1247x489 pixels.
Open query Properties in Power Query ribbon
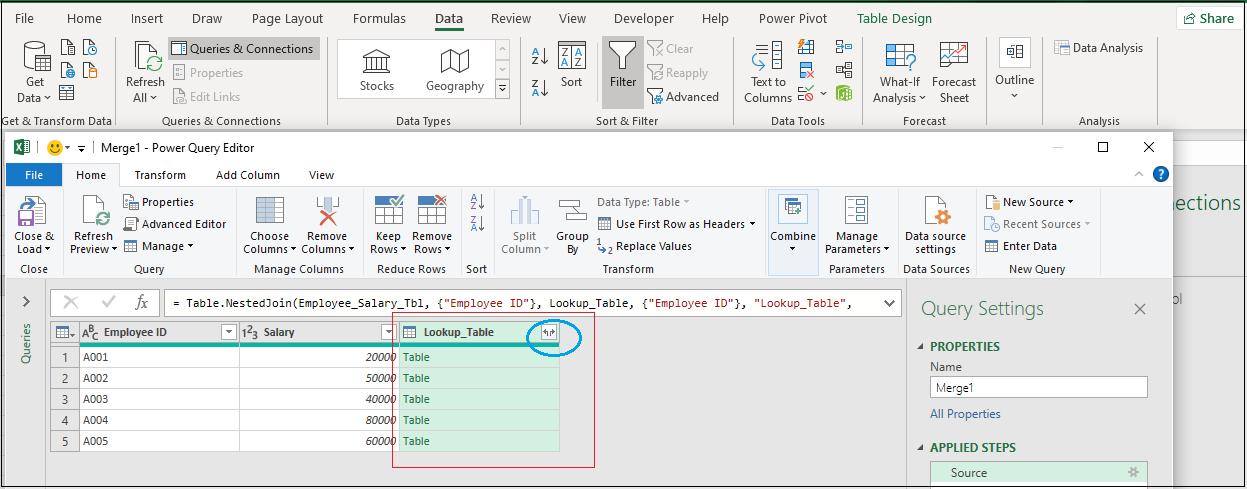159,202
